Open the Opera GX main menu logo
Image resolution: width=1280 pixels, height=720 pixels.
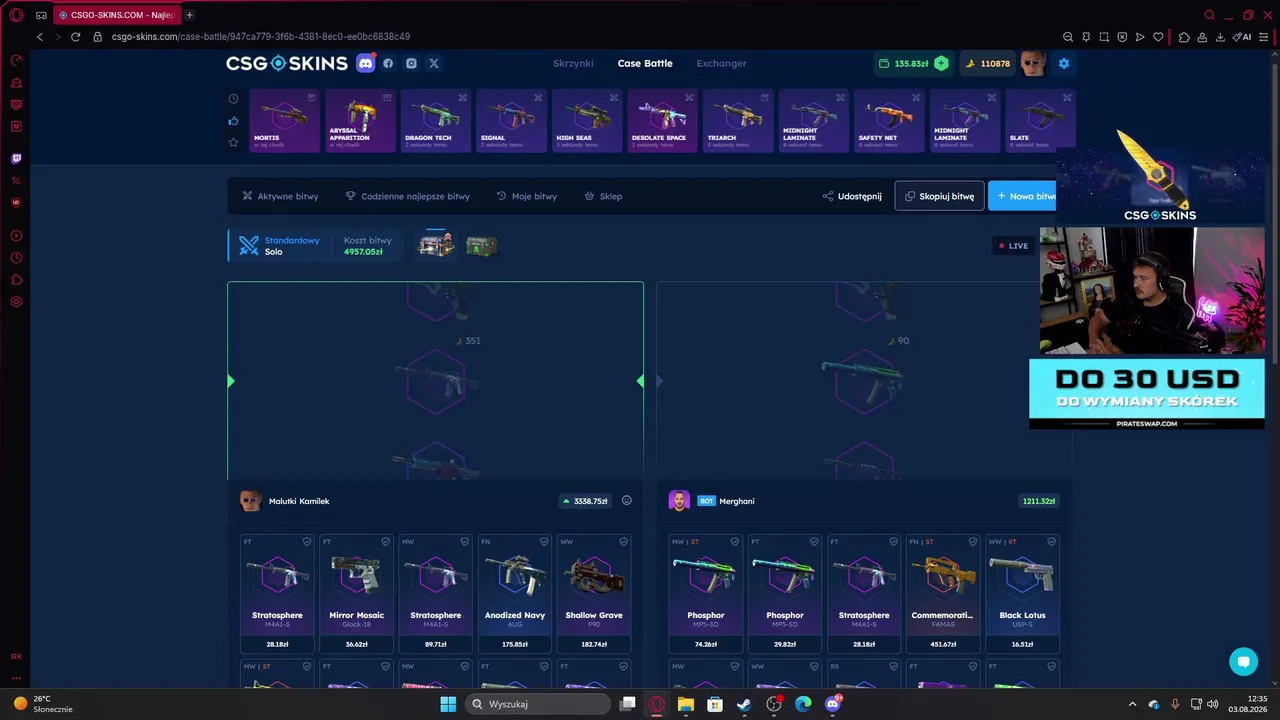(16, 15)
